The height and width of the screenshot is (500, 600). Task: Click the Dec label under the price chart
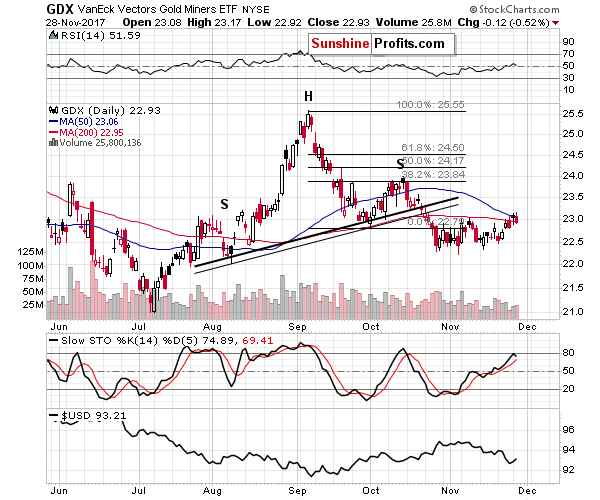[528, 327]
